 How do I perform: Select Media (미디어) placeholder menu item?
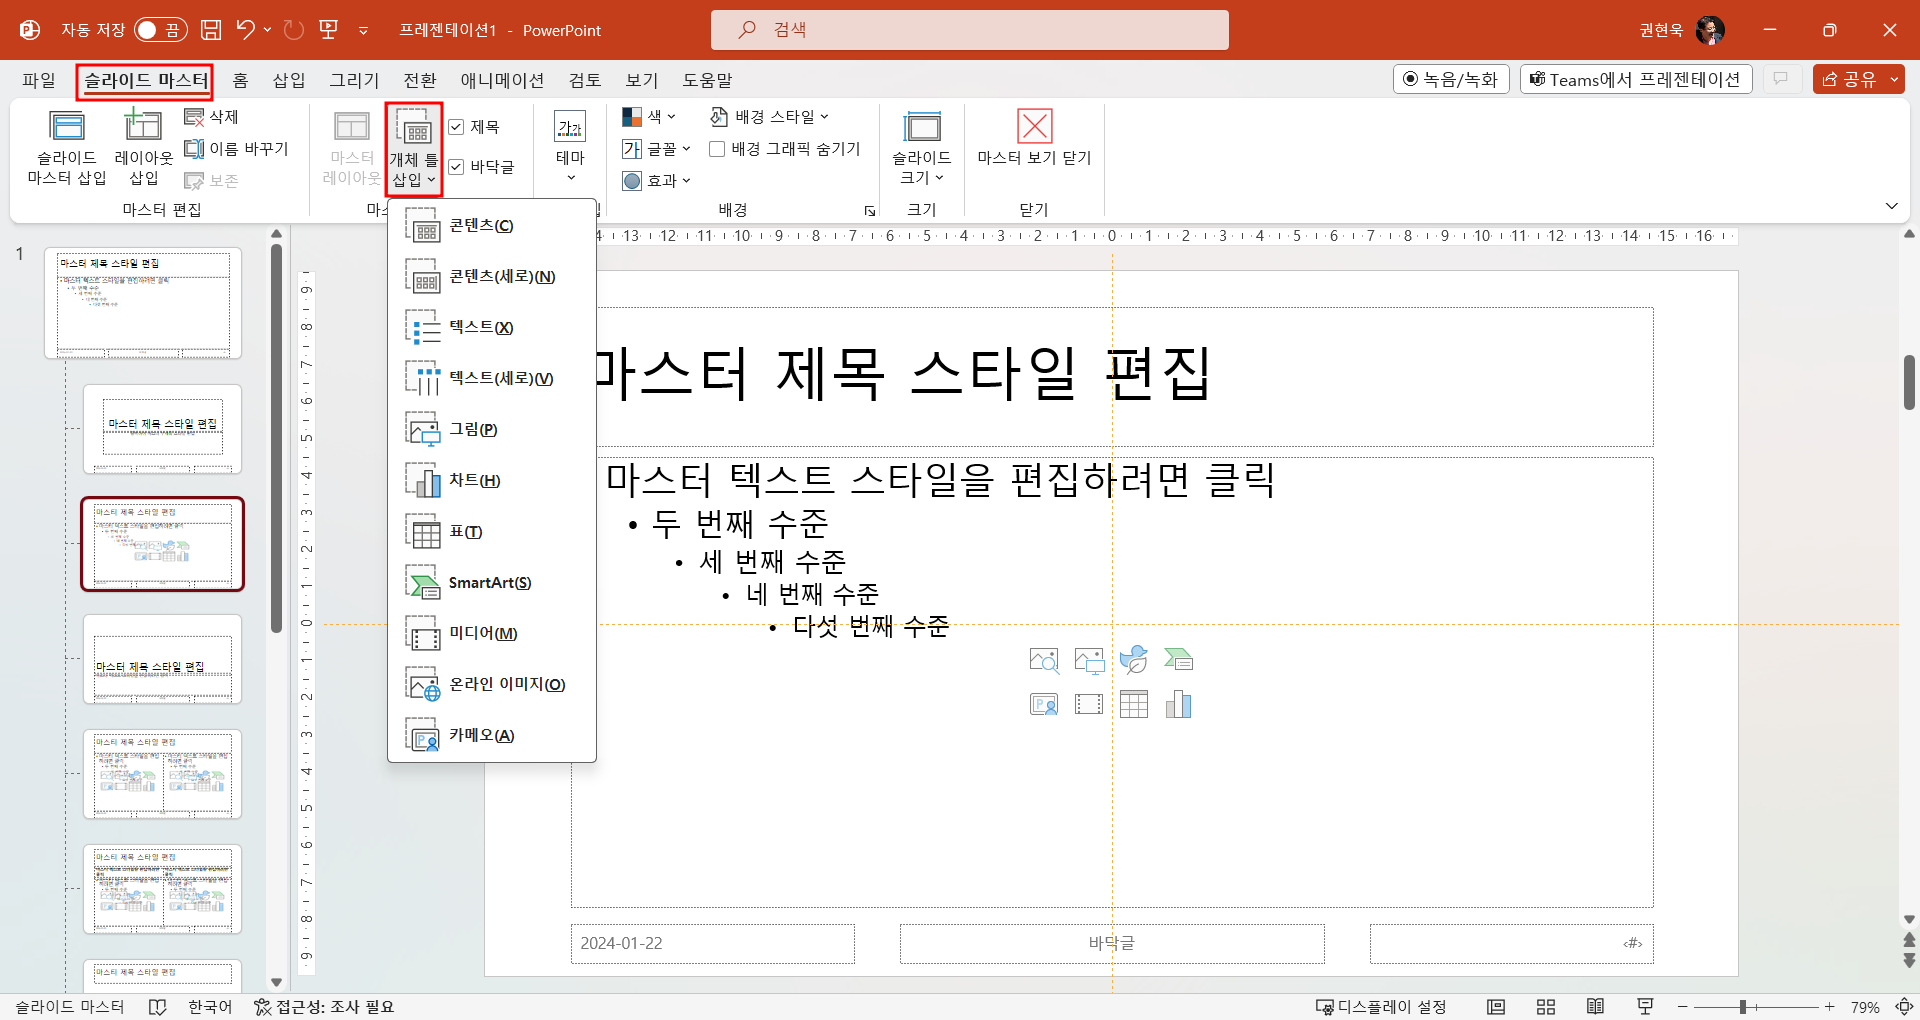coord(491,634)
